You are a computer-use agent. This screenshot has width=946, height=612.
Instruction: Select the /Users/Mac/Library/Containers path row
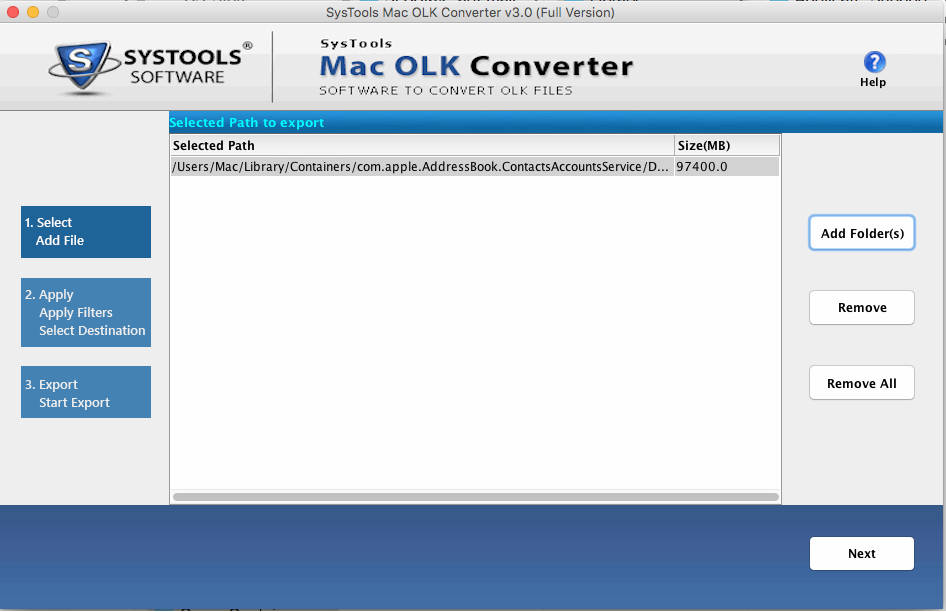coord(475,167)
